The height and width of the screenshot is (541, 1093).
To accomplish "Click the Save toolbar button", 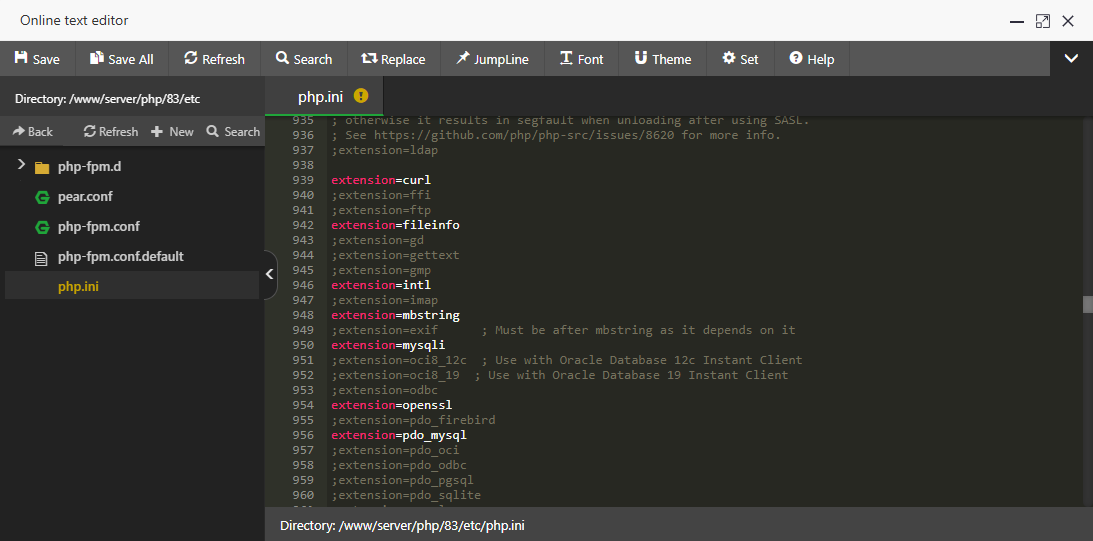I will click(x=37, y=59).
